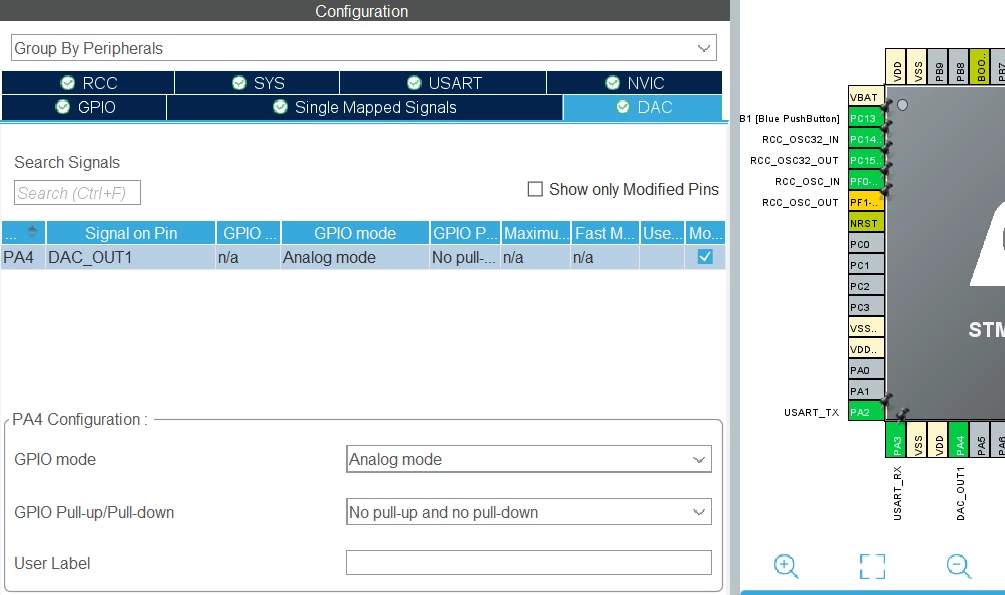The width and height of the screenshot is (1005, 595).
Task: Select pin PC13 on the chip
Action: pyautogui.click(x=866, y=118)
